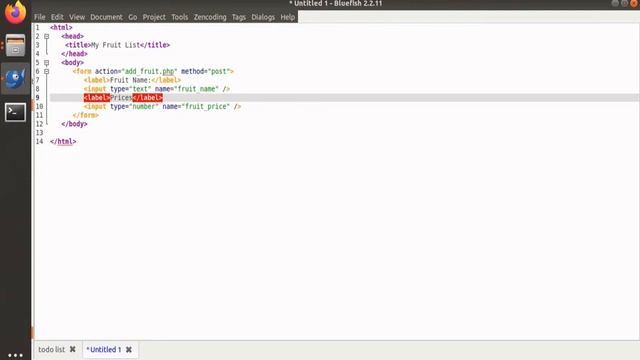Switch to the todo list tab
This screenshot has height=360, width=640.
[51, 349]
